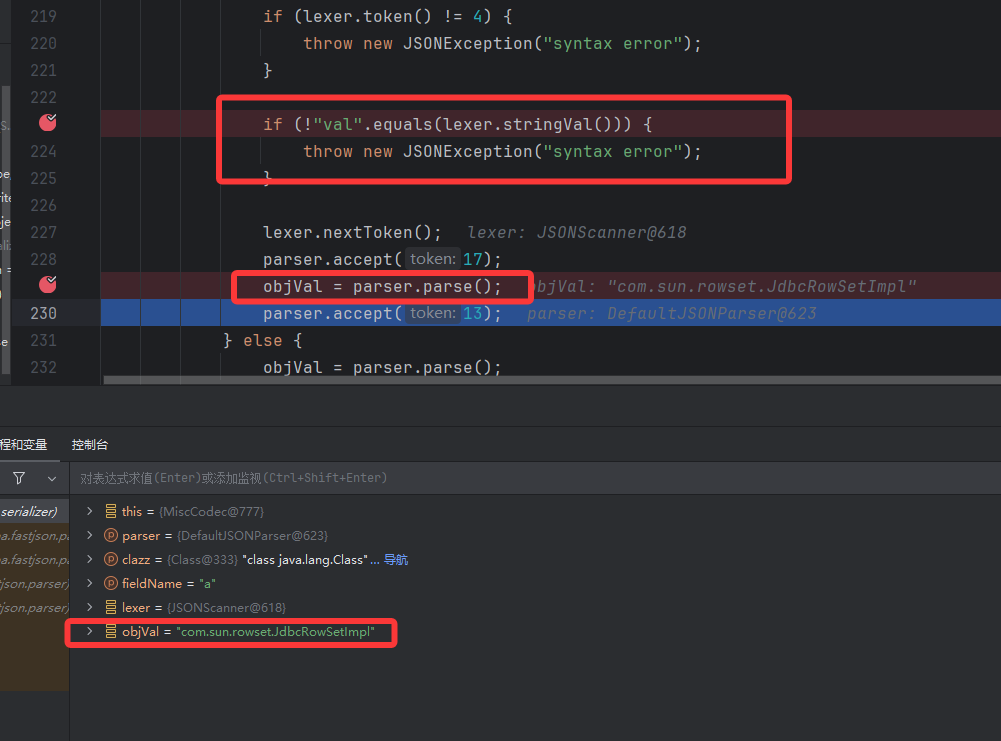Screen dimensions: 1001x741
Task: Click the field icon beside objVal variable
Action: 110,632
